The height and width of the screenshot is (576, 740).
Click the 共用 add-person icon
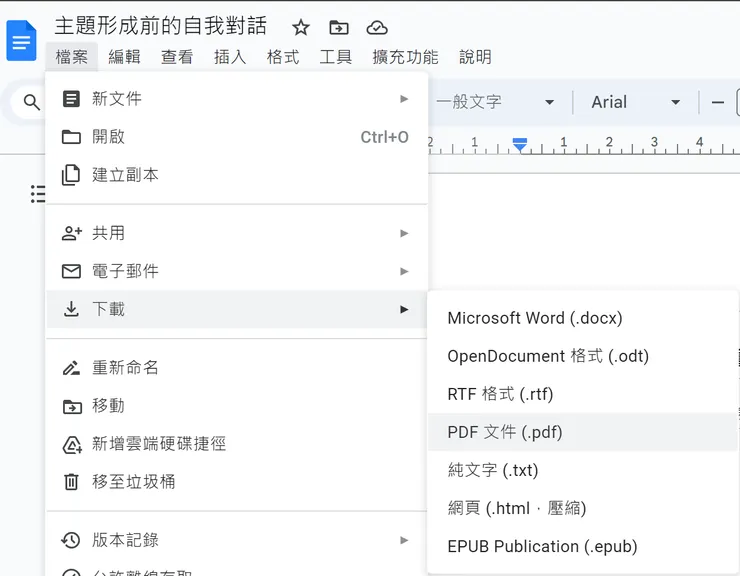(x=72, y=233)
